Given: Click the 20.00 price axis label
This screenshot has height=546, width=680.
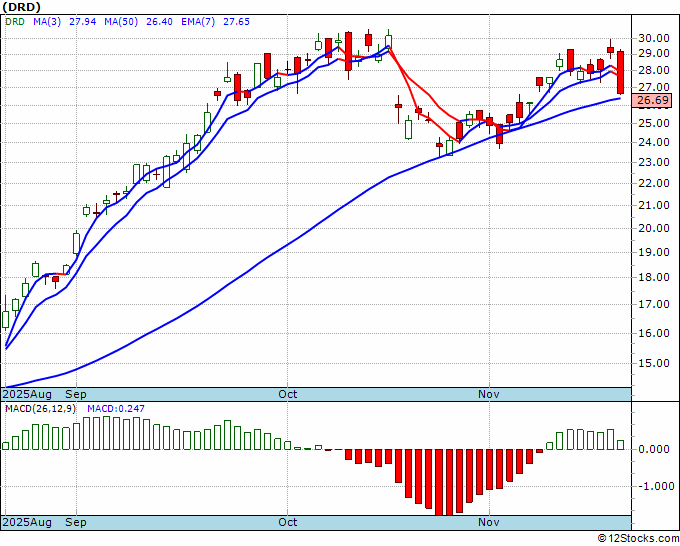Looking at the screenshot, I should [x=654, y=228].
